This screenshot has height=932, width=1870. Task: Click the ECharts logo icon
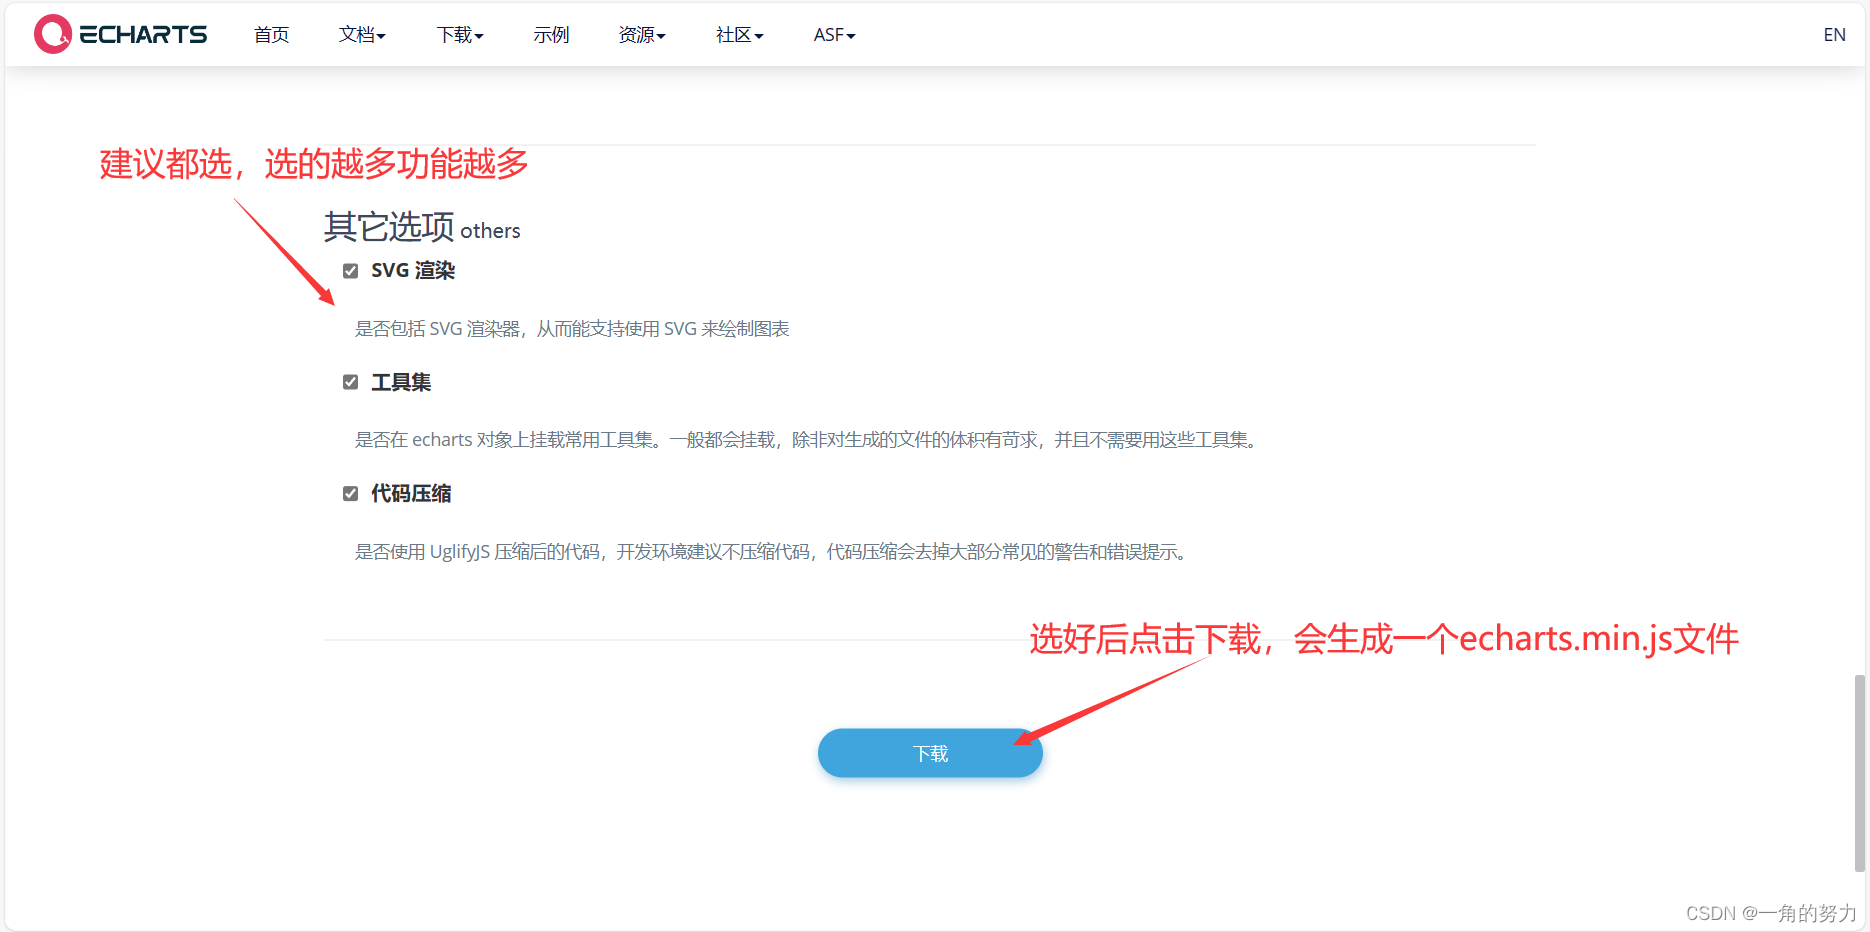(x=53, y=34)
